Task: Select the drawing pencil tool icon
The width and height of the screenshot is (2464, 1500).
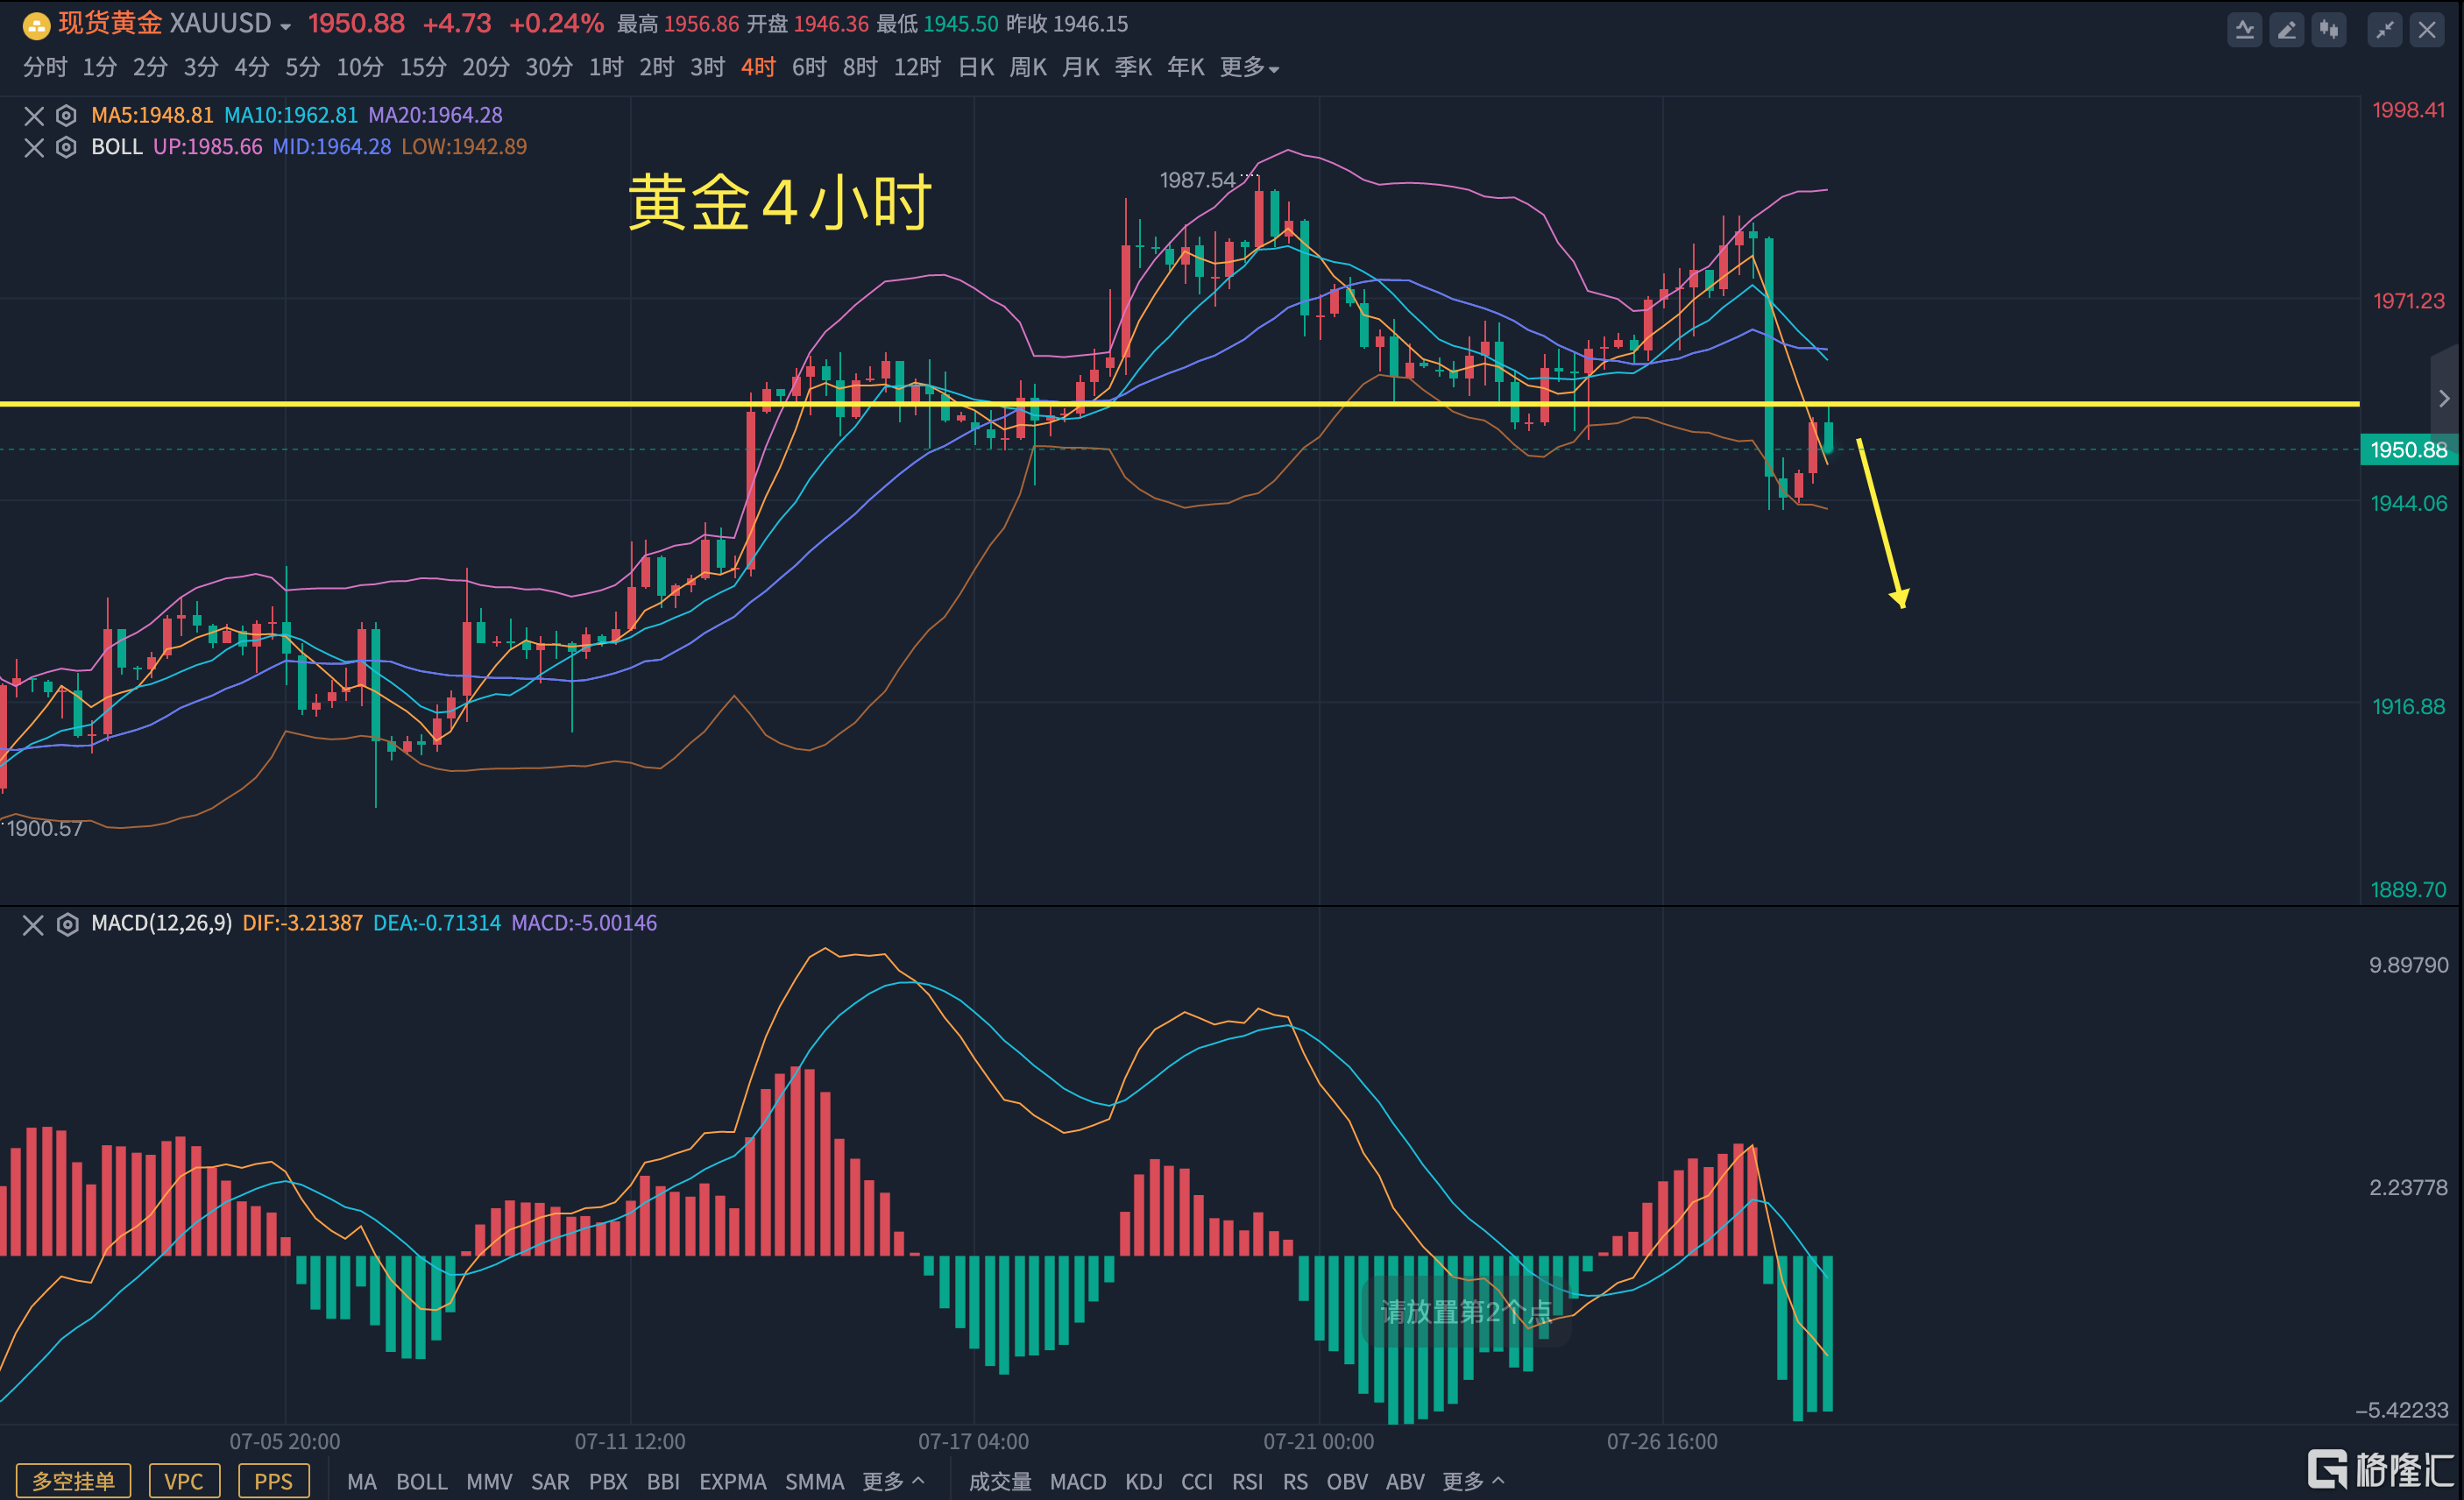Action: (2287, 30)
